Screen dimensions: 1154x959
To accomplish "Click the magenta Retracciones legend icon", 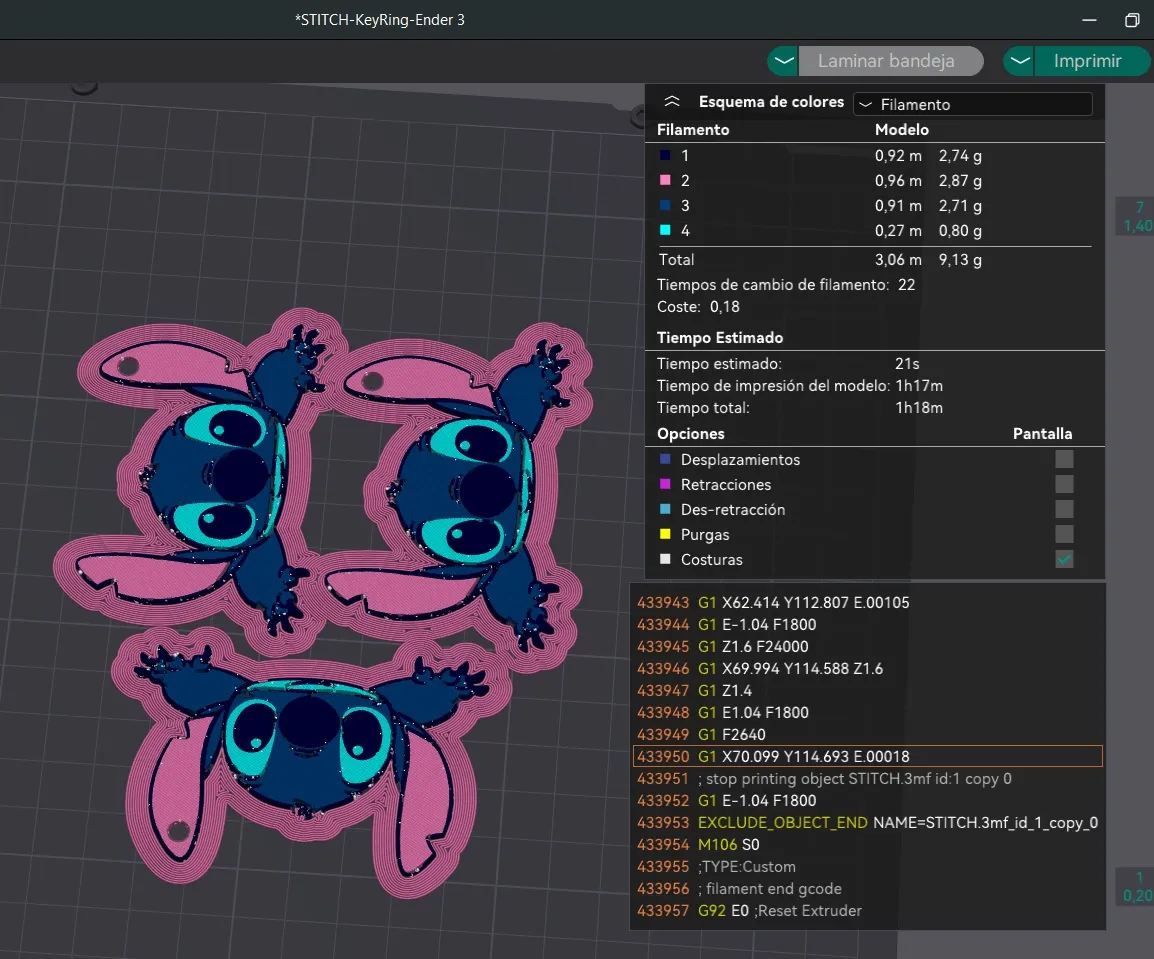I will point(665,485).
